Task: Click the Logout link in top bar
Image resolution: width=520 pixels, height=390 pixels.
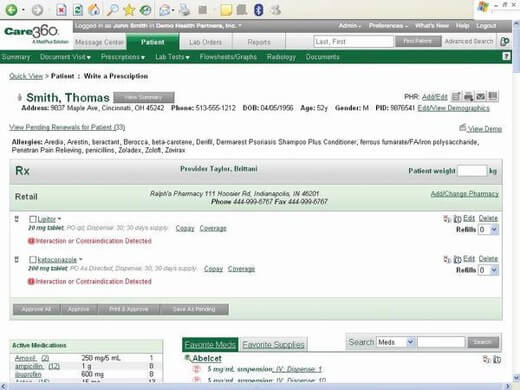Action: point(486,25)
